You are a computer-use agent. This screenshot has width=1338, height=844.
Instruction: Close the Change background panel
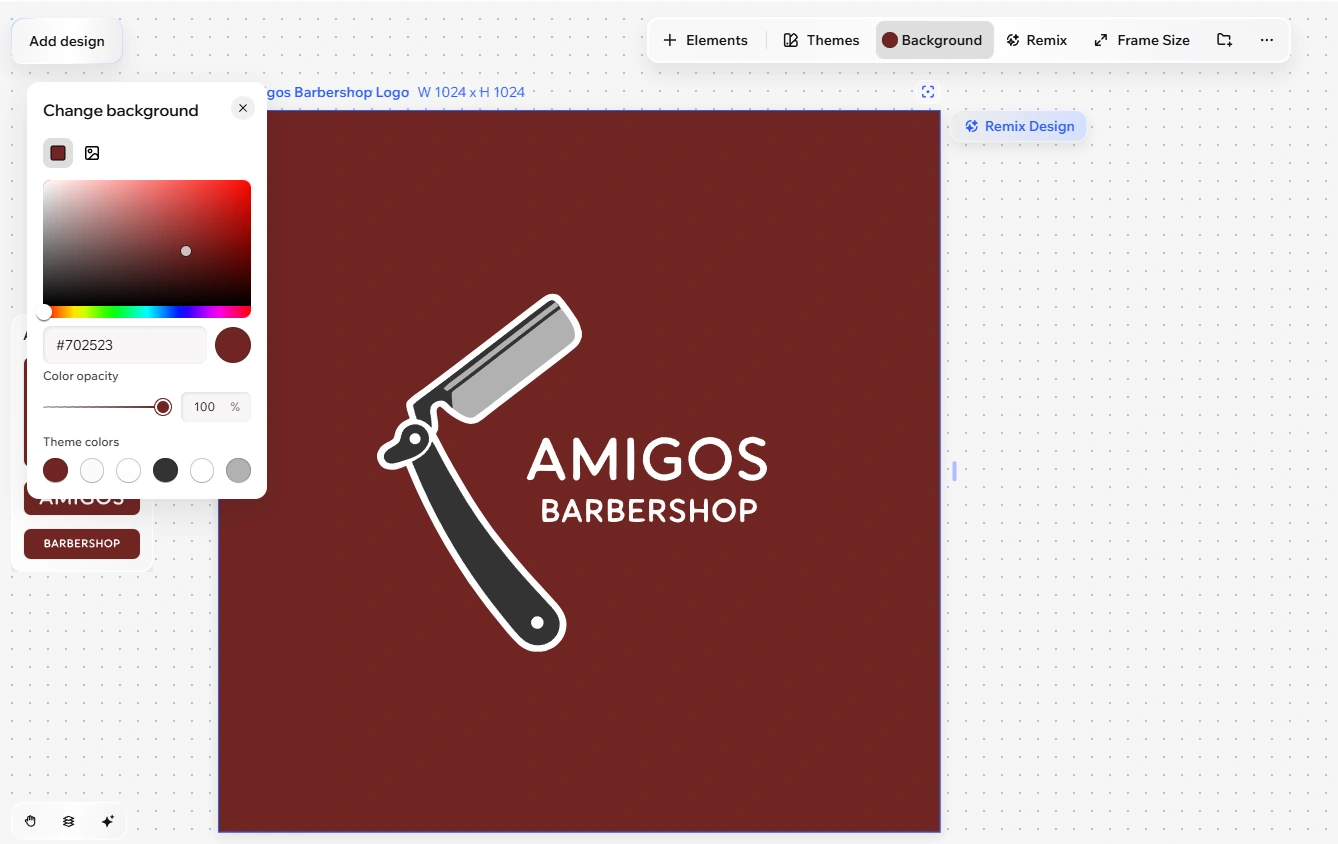pos(243,108)
